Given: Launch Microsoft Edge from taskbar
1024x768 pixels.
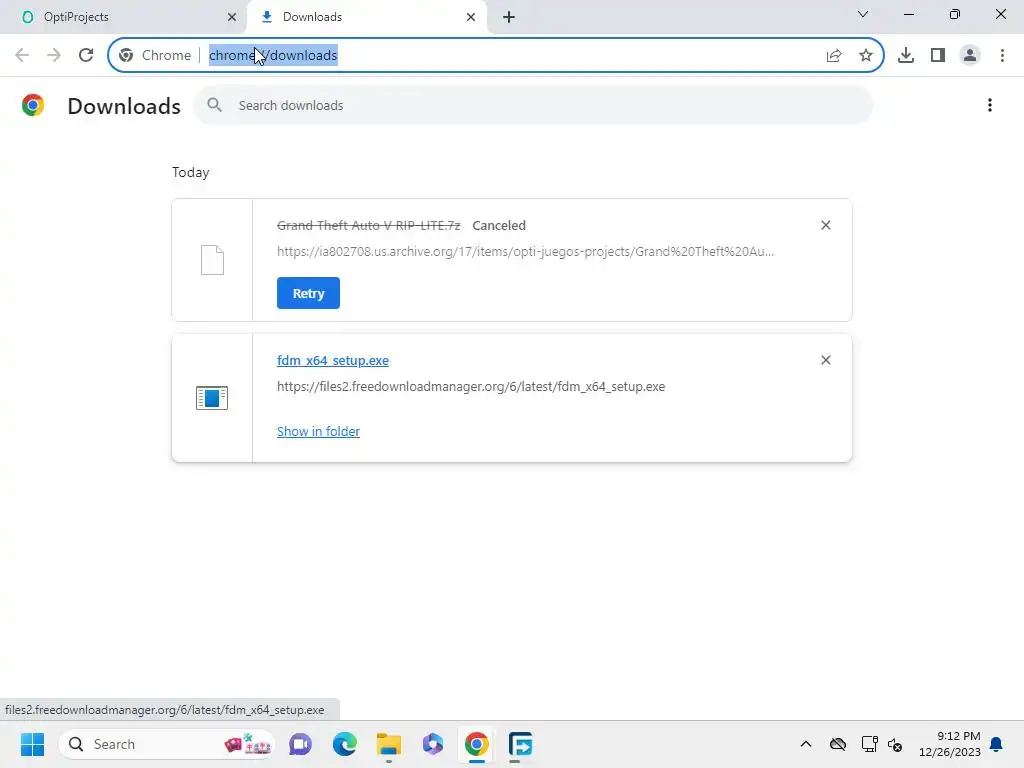Looking at the screenshot, I should (x=345, y=744).
